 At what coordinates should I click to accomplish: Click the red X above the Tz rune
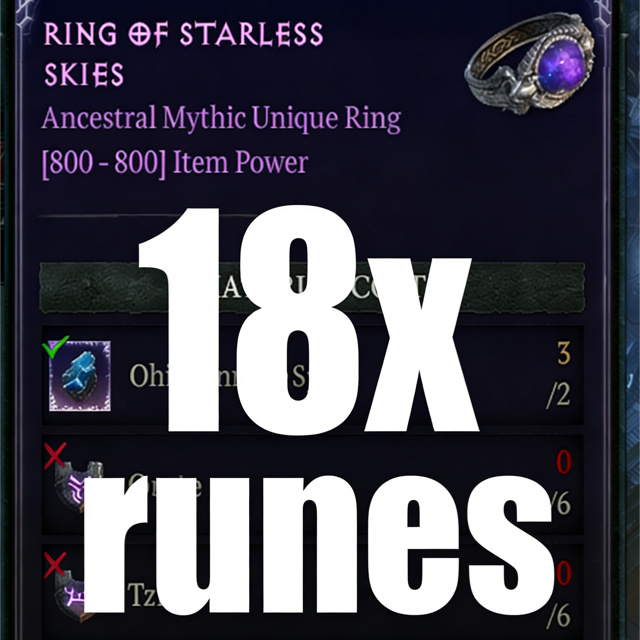55,565
